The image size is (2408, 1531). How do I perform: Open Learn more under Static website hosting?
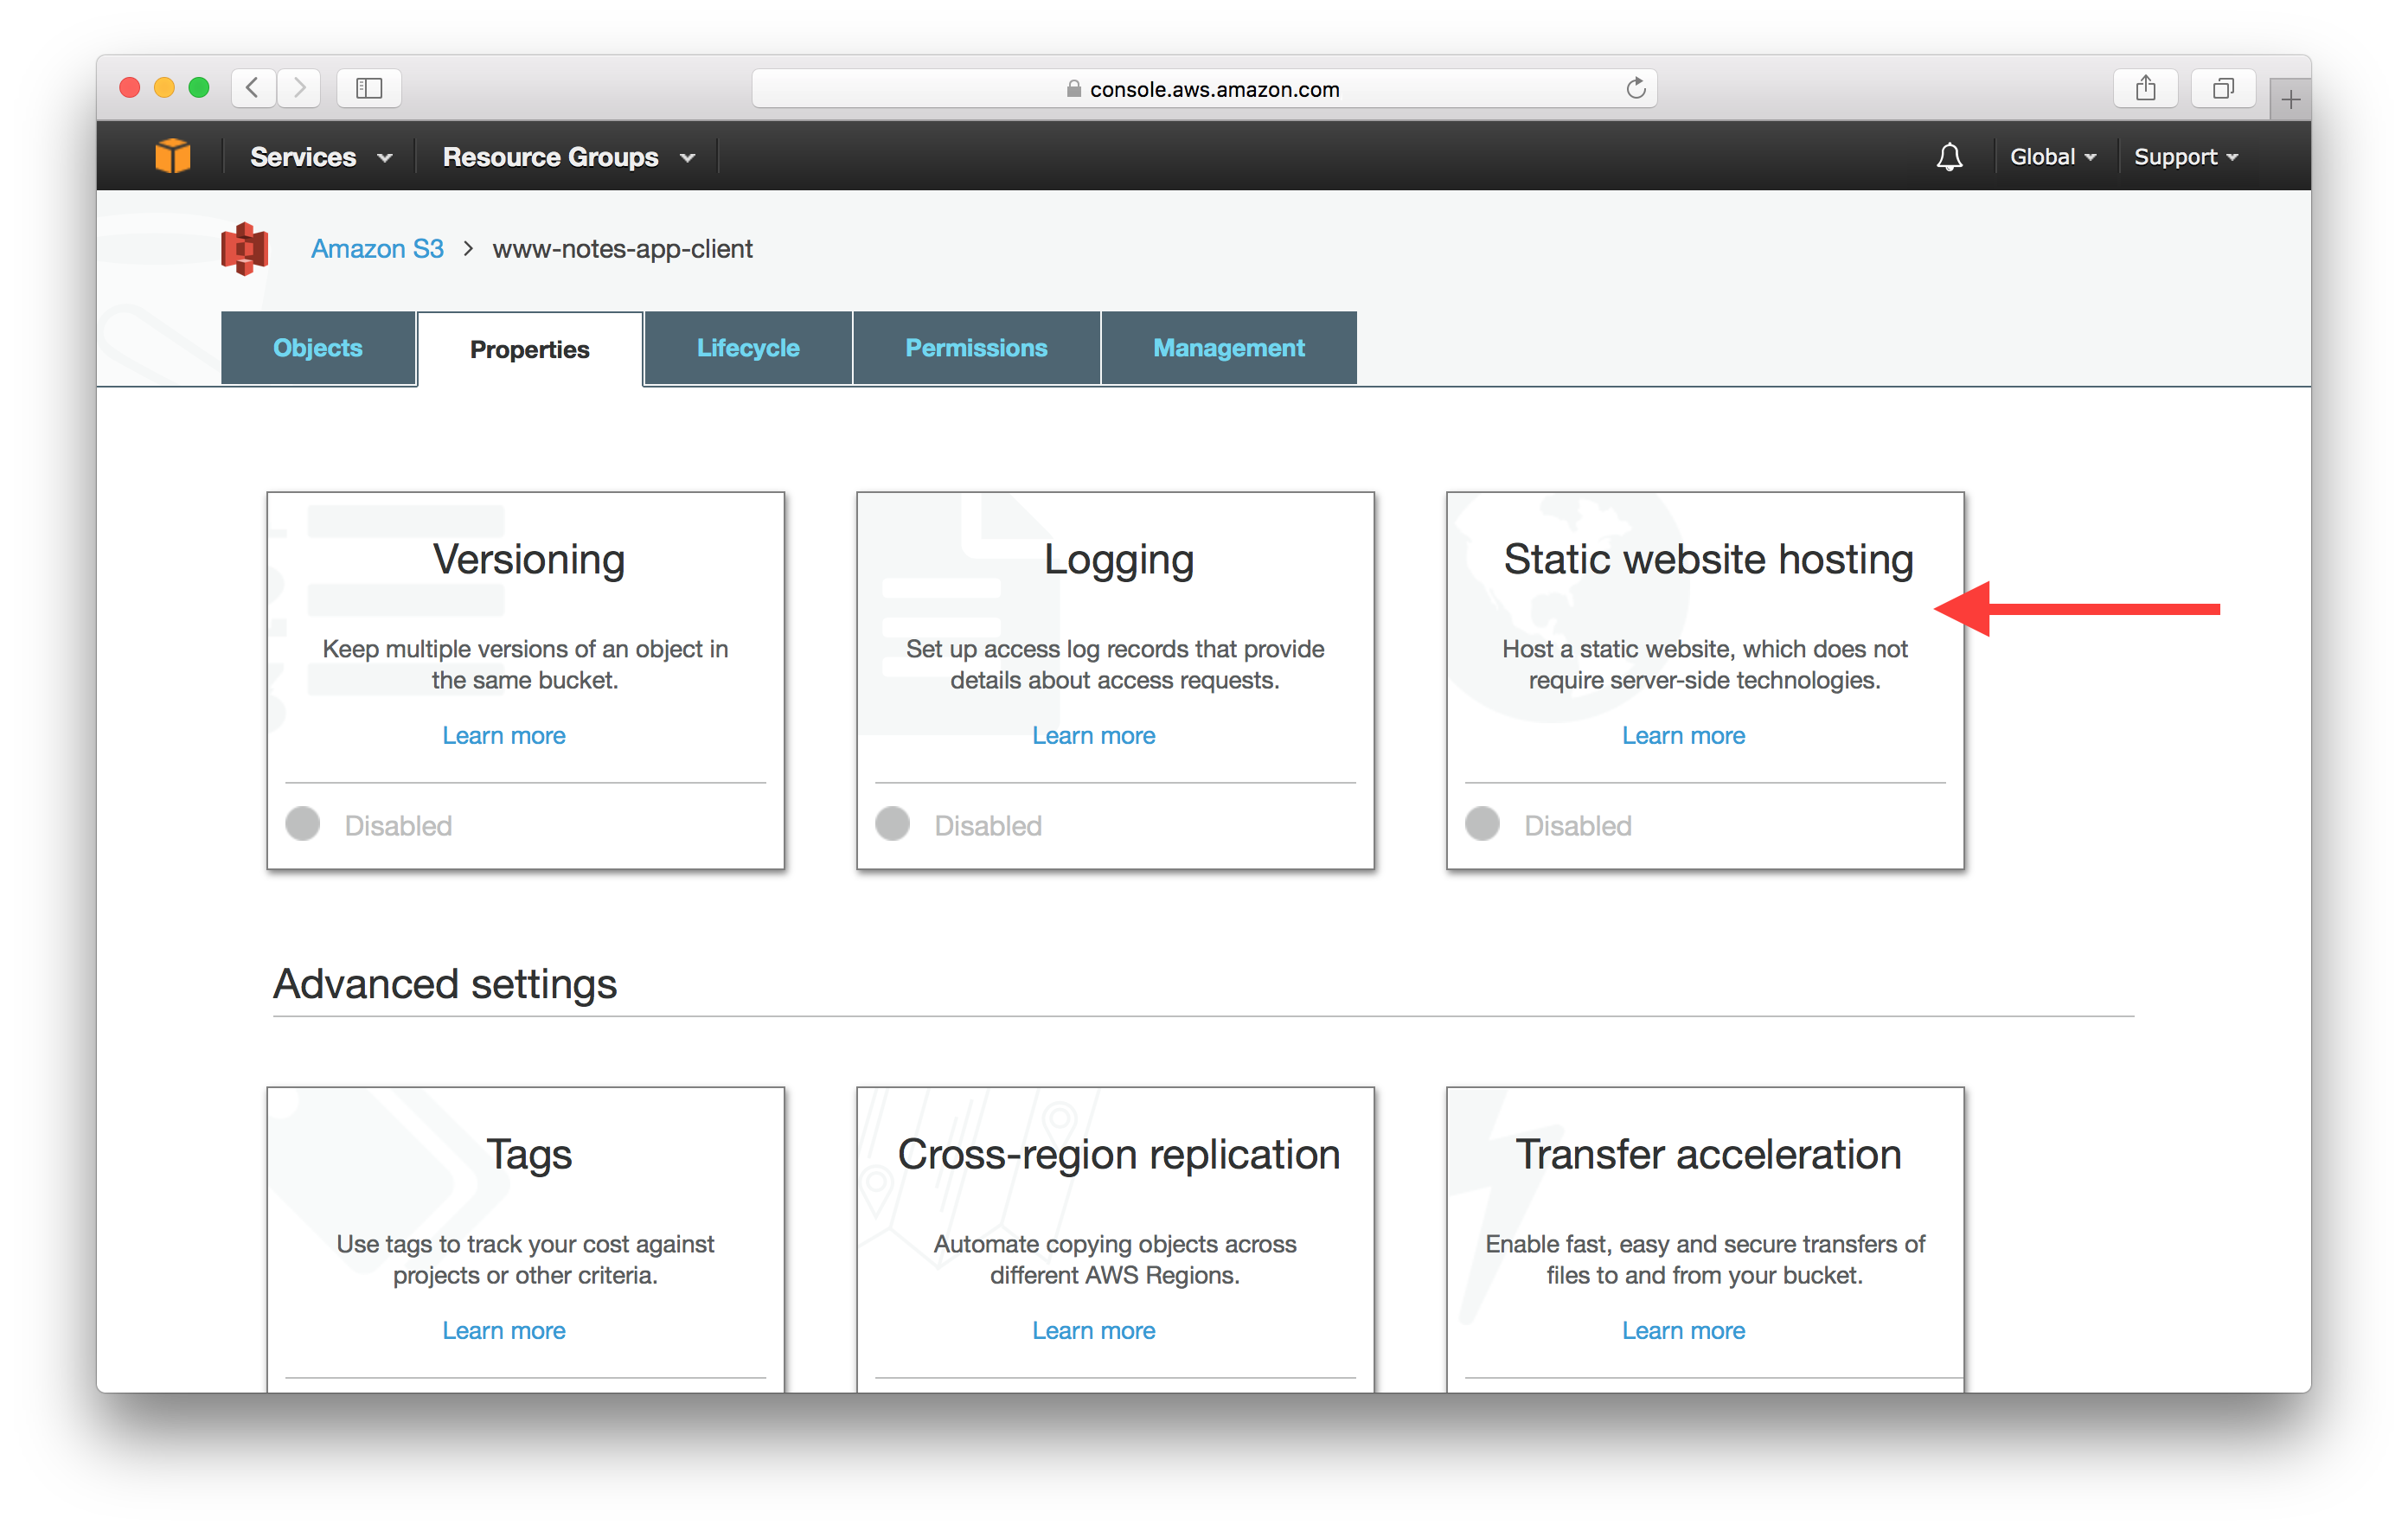pyautogui.click(x=1683, y=735)
